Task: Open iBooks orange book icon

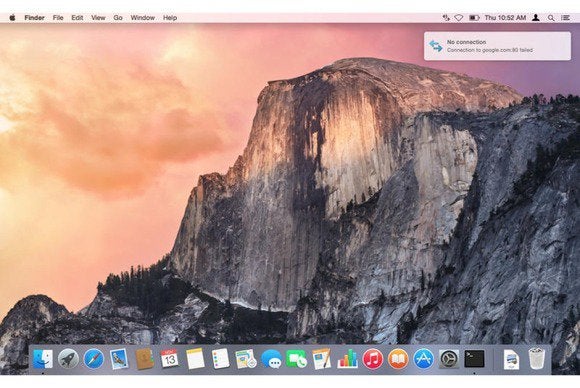Action: (398, 359)
